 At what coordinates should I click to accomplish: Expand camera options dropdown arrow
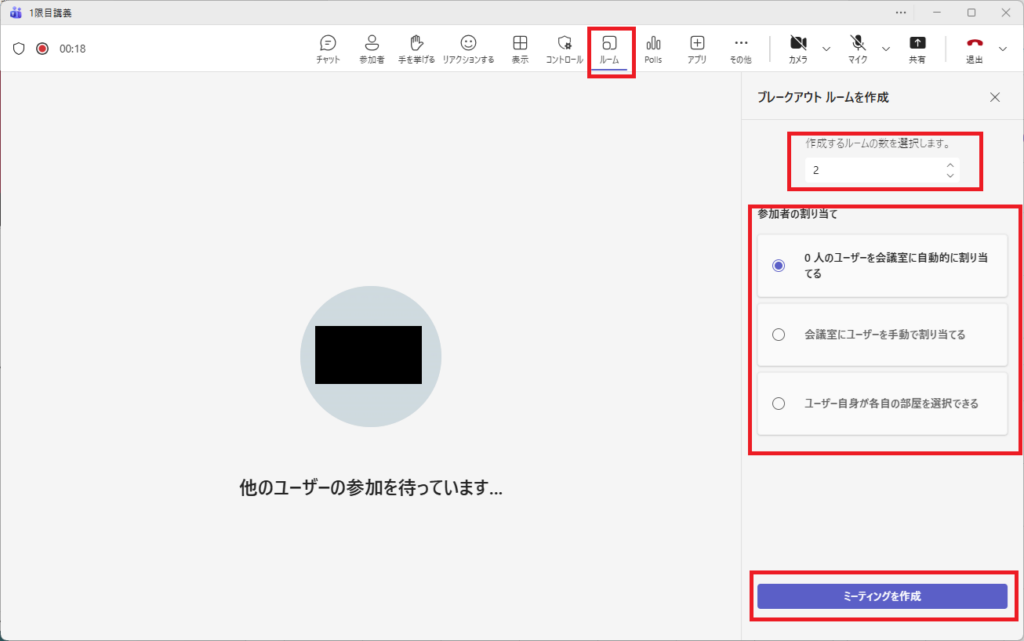coord(826,48)
